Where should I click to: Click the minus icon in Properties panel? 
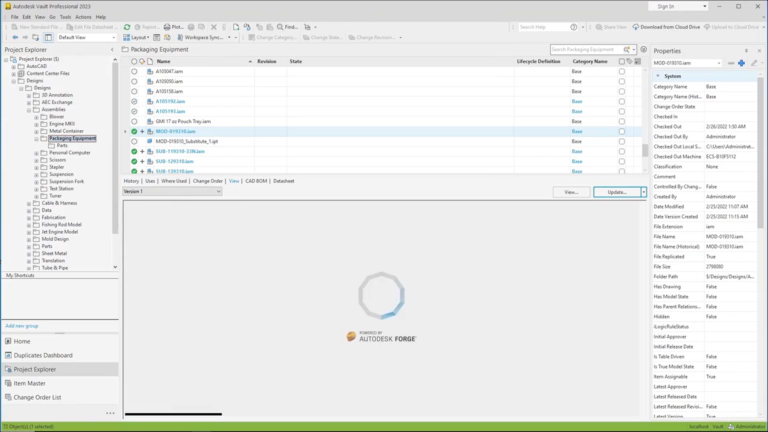pos(731,63)
